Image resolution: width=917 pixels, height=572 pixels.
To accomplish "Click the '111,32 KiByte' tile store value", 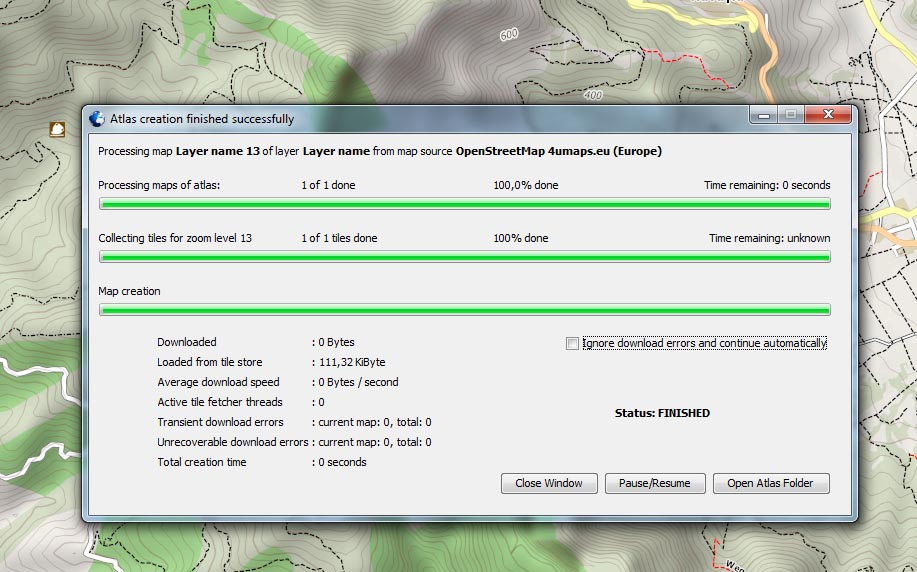I will [352, 362].
